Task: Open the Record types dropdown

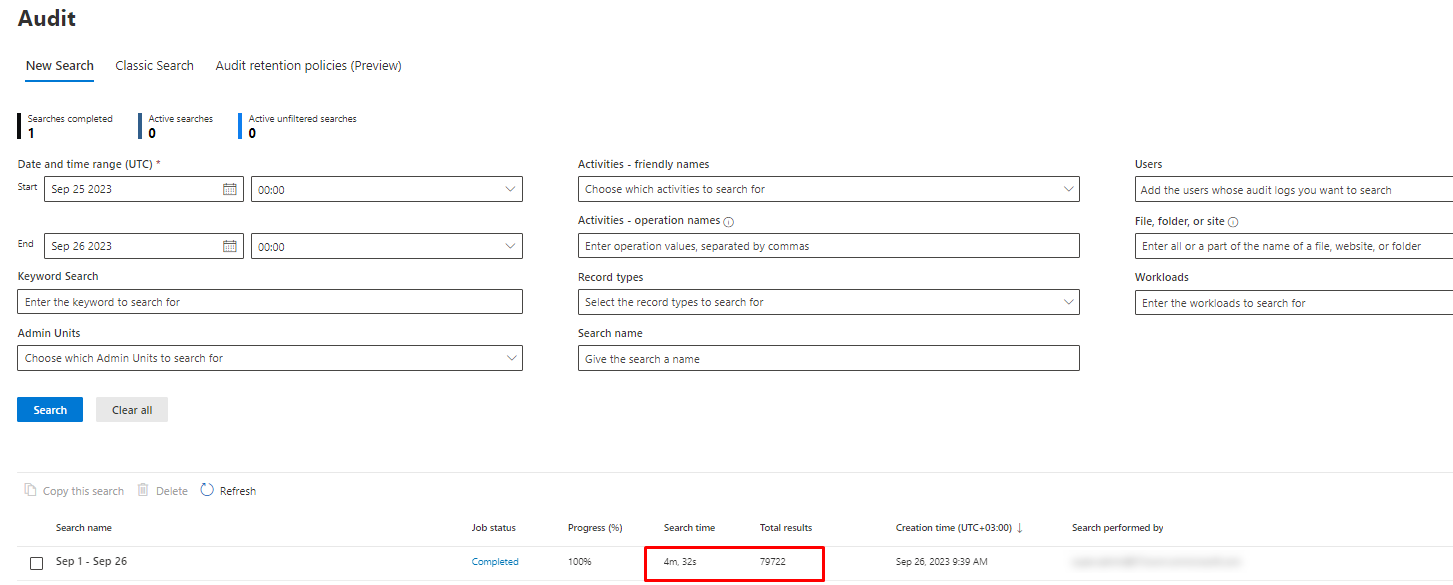Action: 1068,302
